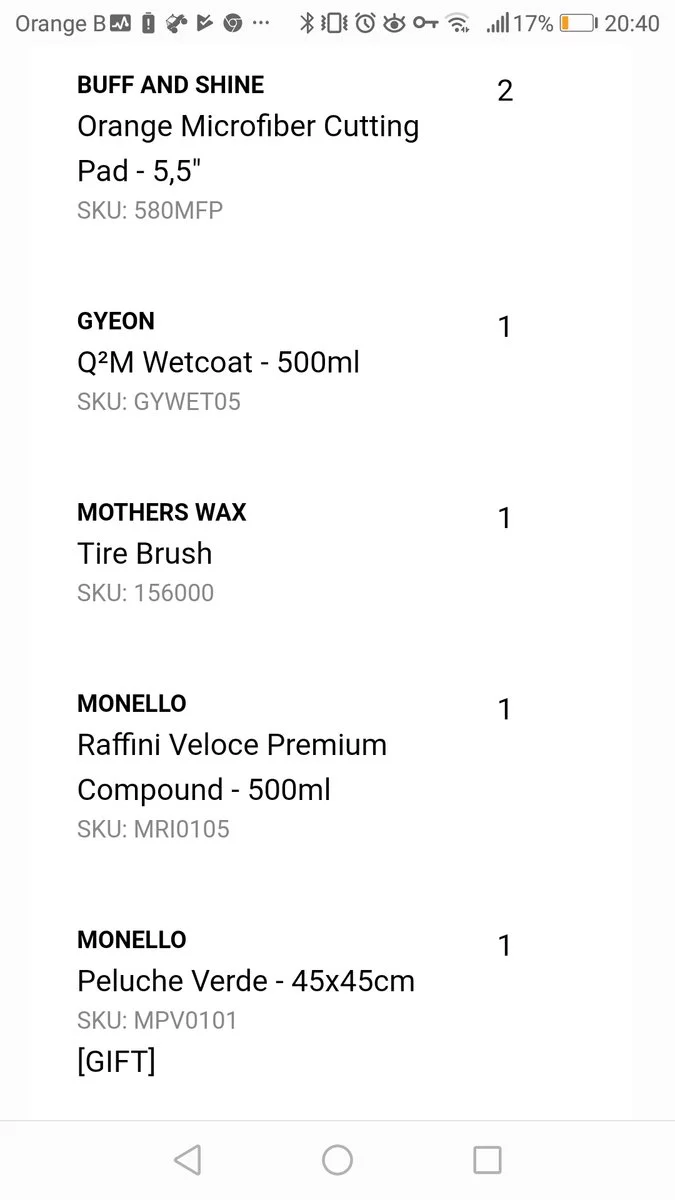The width and height of the screenshot is (675, 1200).
Task: Tap the vibrate mode status icon
Action: (336, 23)
